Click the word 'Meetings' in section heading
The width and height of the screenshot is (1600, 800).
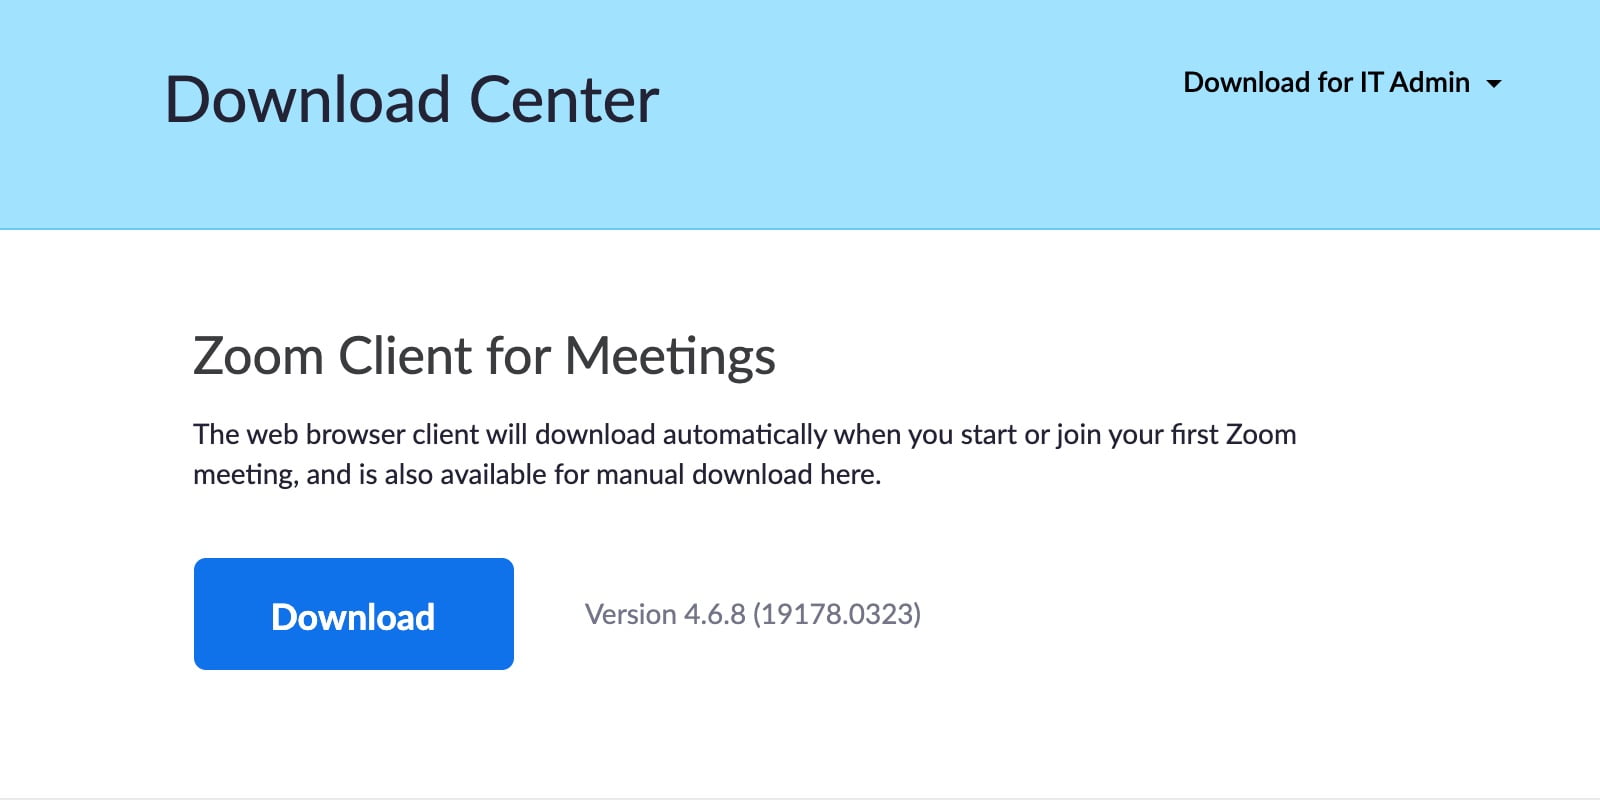click(x=670, y=356)
